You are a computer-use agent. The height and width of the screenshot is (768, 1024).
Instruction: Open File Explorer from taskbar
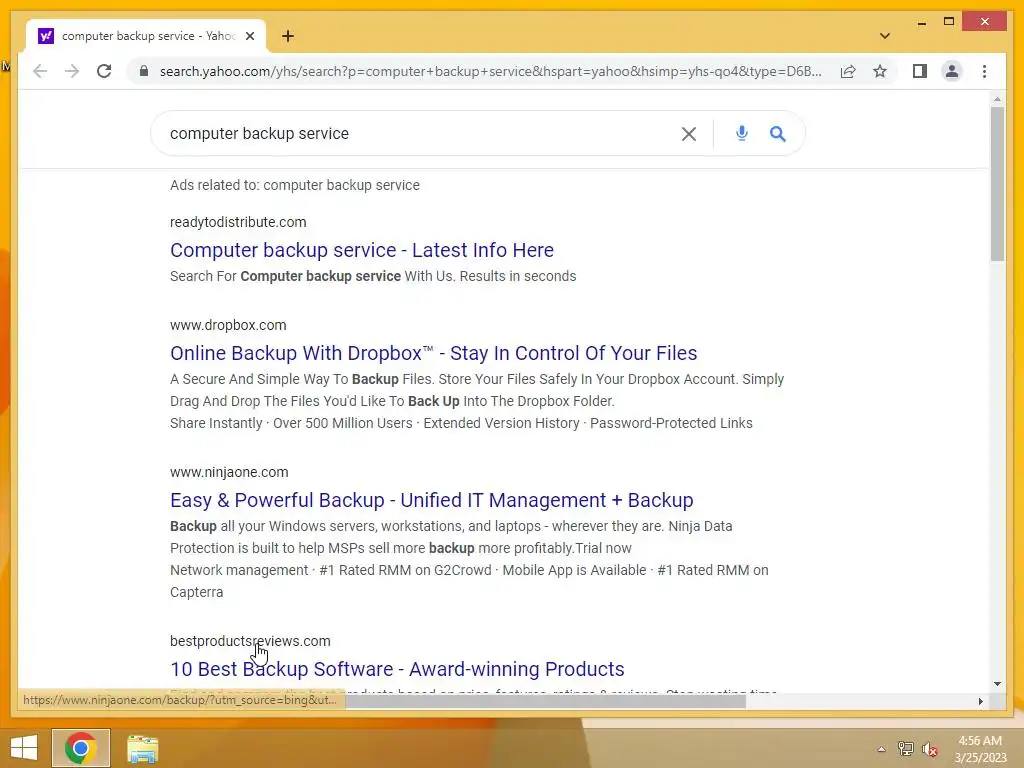pos(142,748)
